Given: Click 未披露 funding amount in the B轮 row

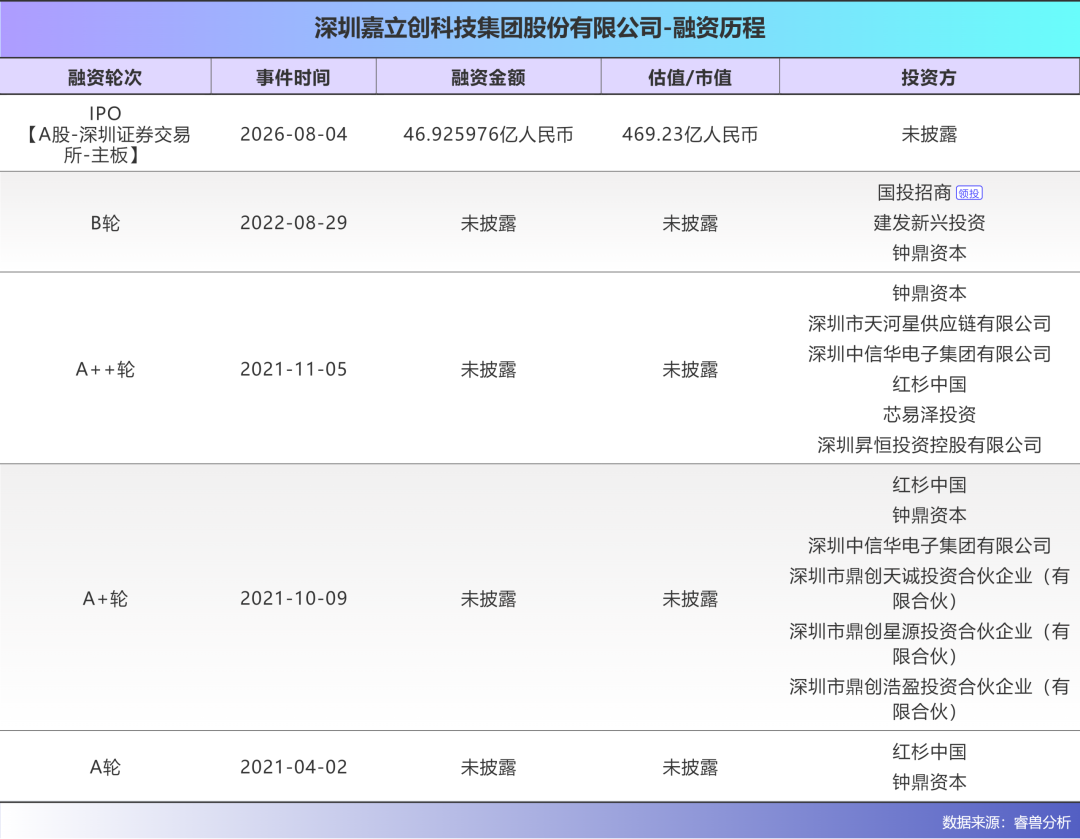Looking at the screenshot, I should coord(488,223).
